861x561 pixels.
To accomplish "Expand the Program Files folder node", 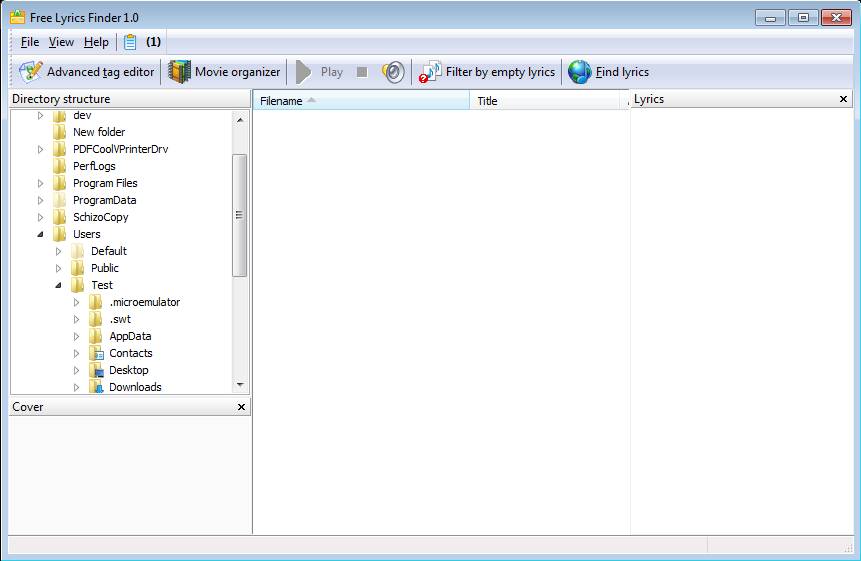I will (41, 183).
